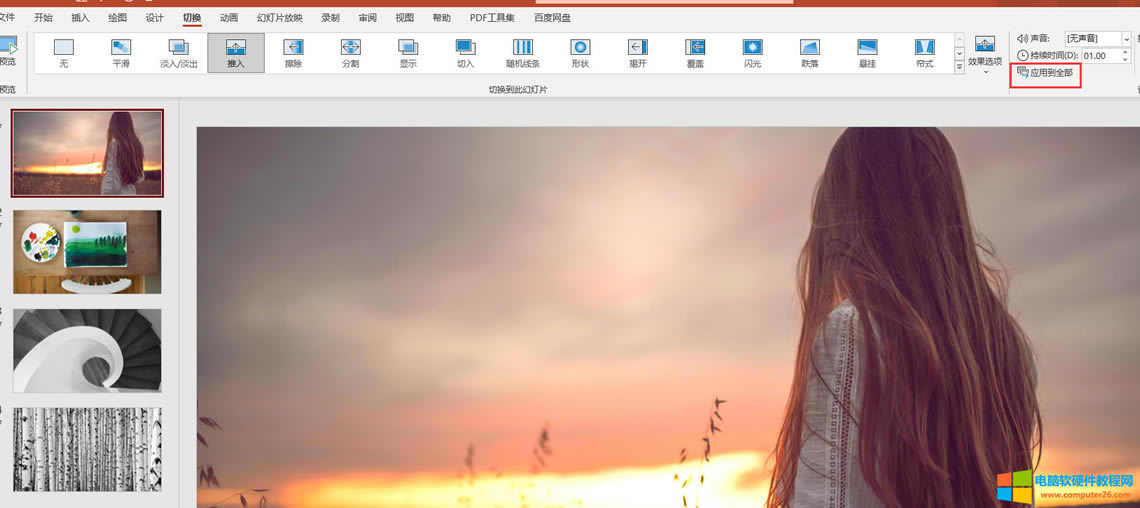Apply the 闪光 flash transition
1140x508 pixels.
click(x=752, y=52)
